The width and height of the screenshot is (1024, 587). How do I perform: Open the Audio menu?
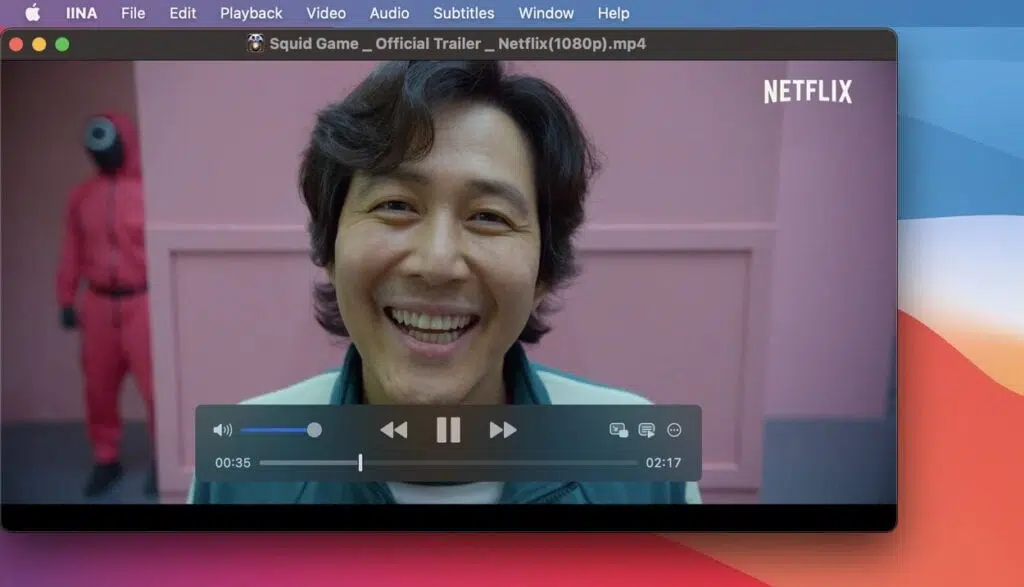[x=389, y=13]
